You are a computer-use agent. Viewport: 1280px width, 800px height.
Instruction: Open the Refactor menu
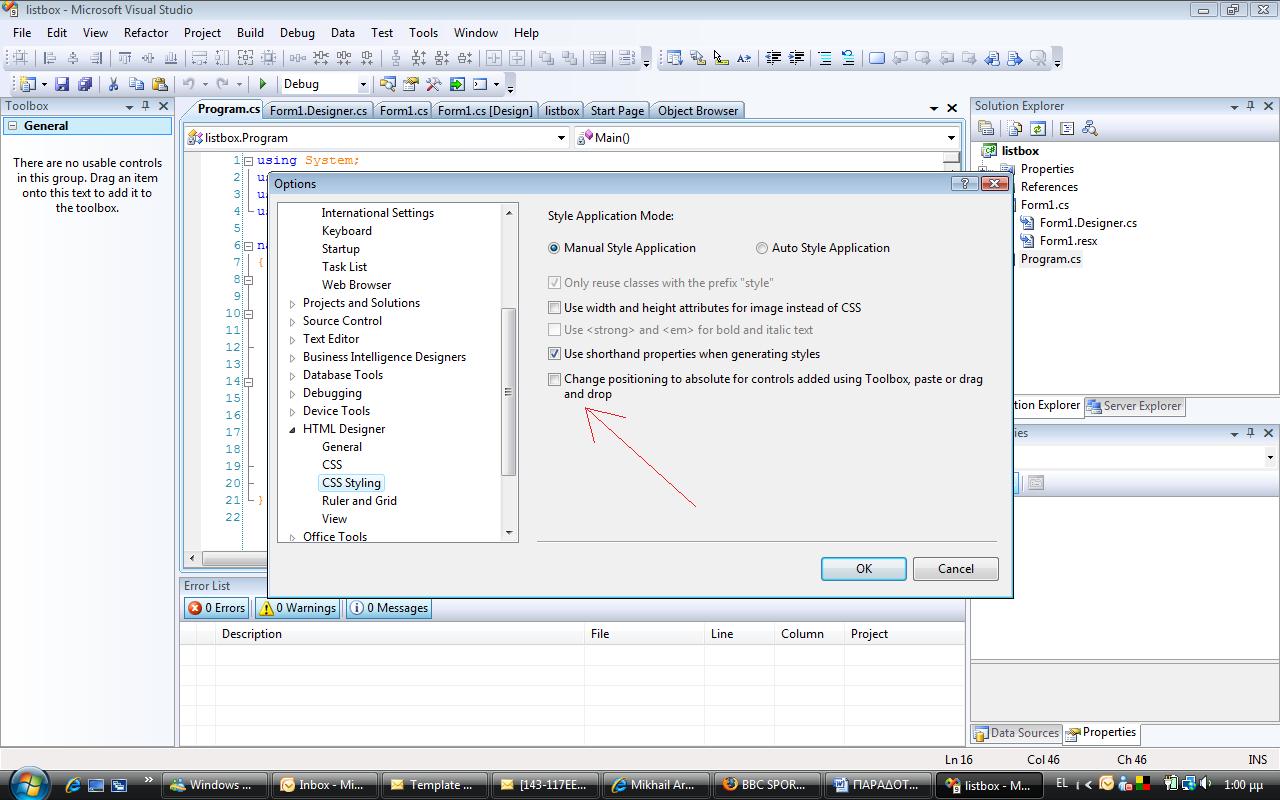[x=146, y=33]
